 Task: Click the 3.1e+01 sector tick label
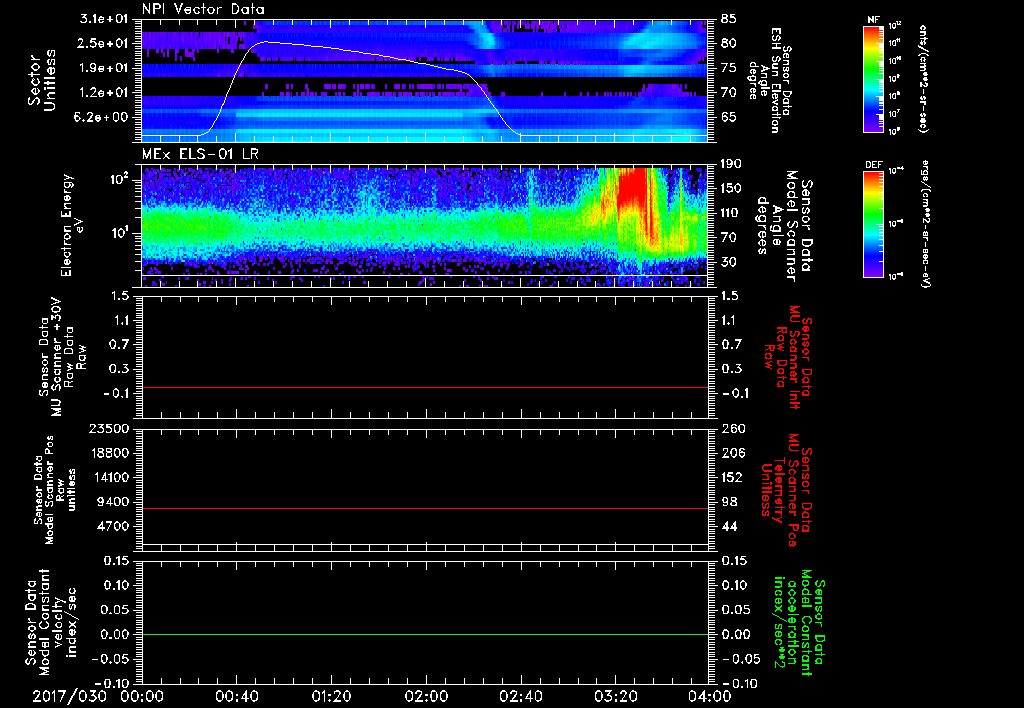point(104,19)
